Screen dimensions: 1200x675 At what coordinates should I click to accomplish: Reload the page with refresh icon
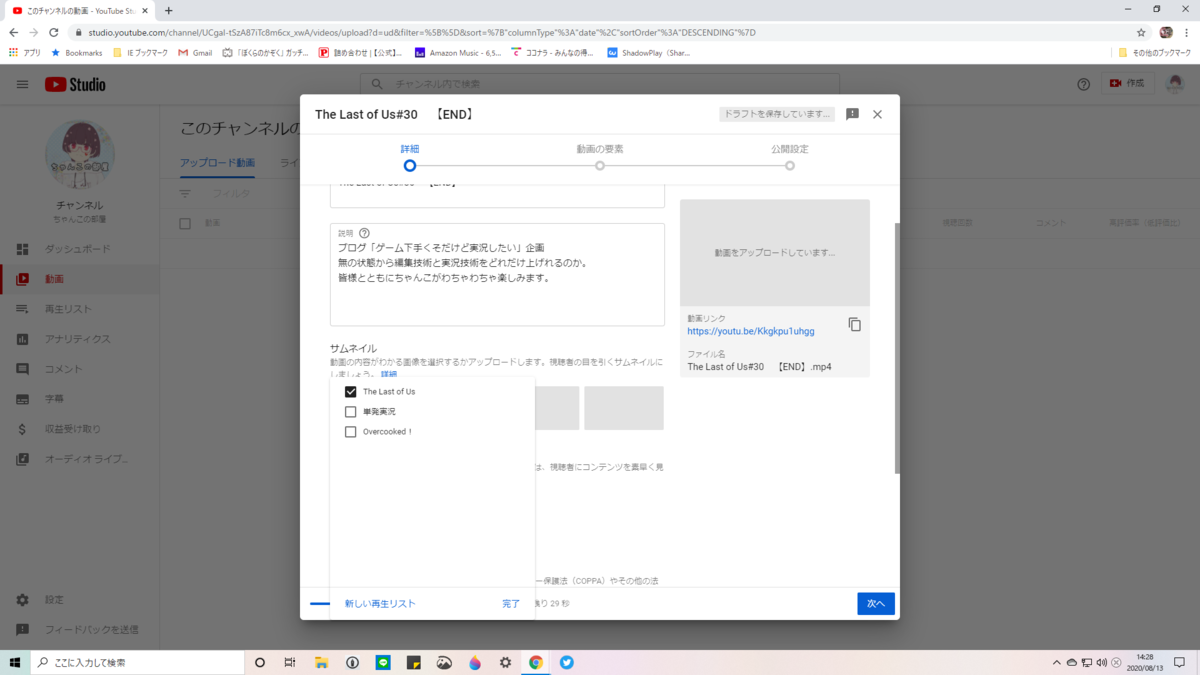54,32
